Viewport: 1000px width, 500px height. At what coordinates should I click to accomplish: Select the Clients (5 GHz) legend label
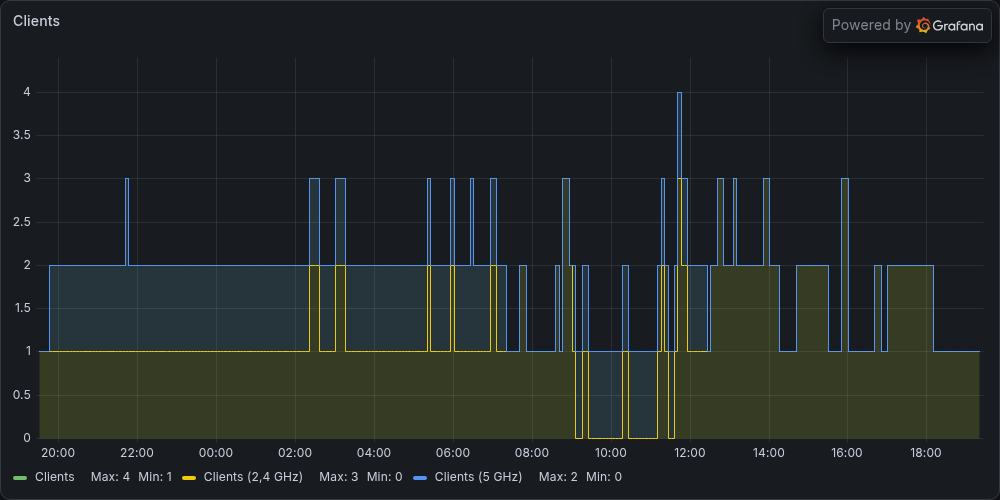478,477
